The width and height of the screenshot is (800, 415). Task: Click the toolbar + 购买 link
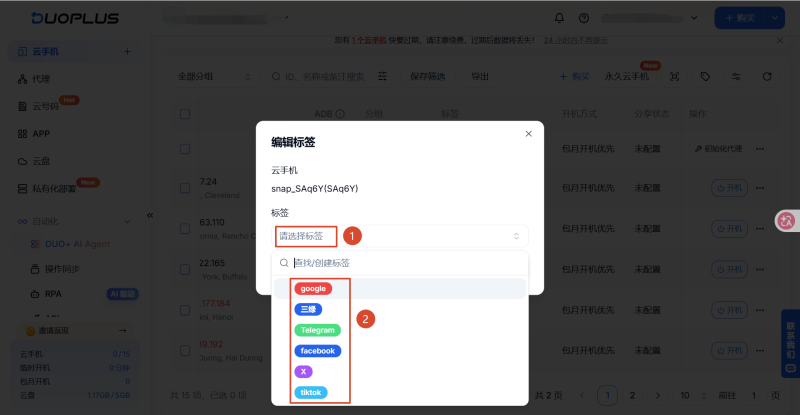(574, 77)
